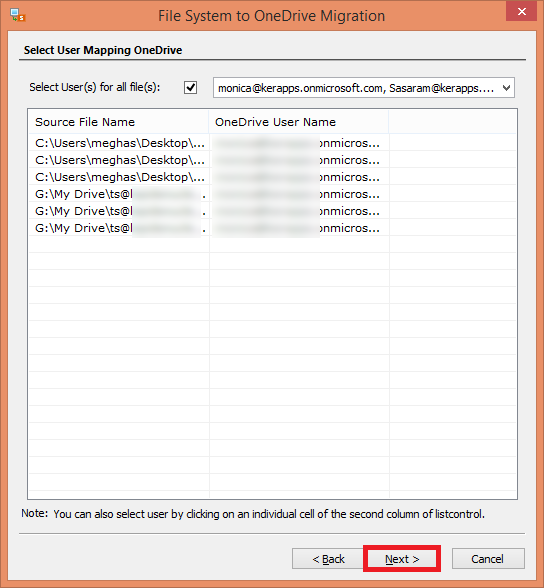Image resolution: width=544 pixels, height=588 pixels.
Task: Select second C:\Users\meghas\Desktop source row
Action: [119, 160]
